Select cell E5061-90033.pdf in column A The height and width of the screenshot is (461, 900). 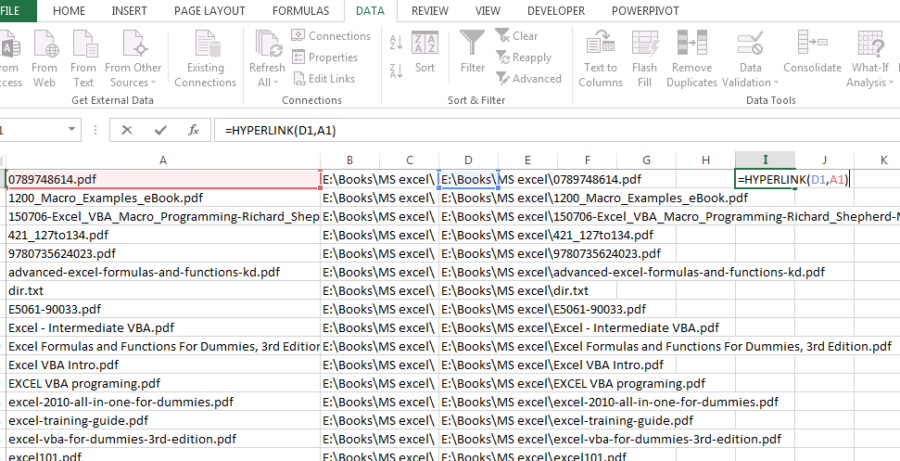(x=163, y=309)
